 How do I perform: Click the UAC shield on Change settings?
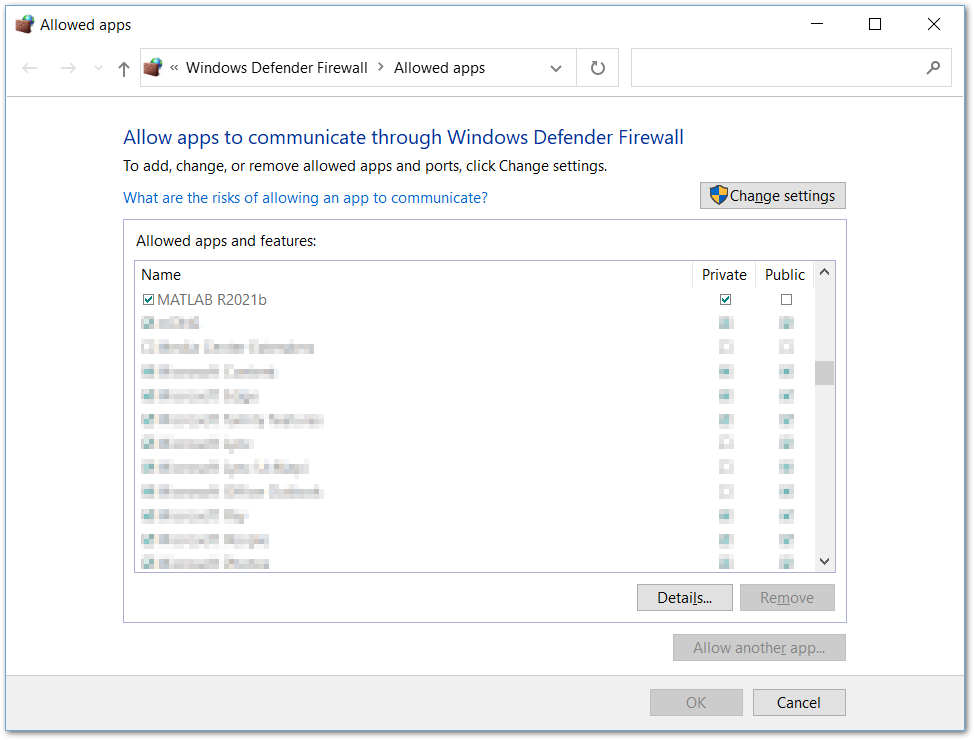[x=717, y=195]
